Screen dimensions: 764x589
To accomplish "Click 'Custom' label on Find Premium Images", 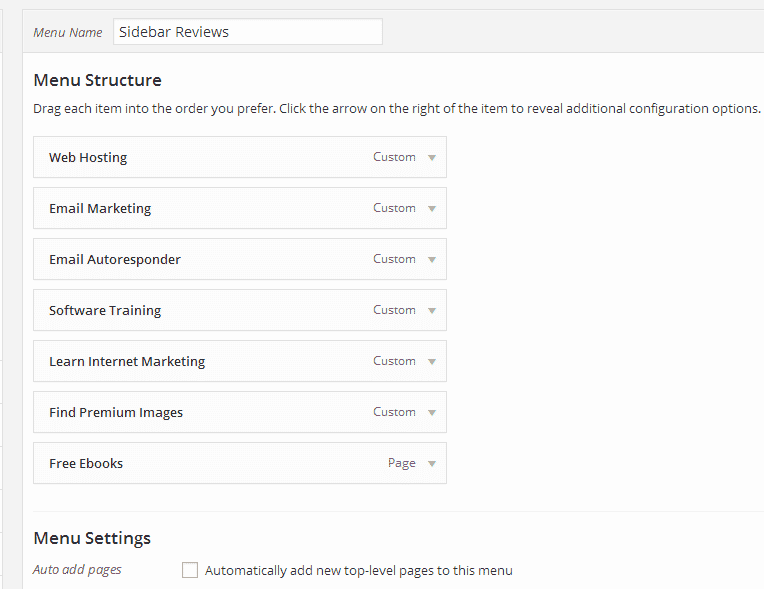I will (394, 412).
